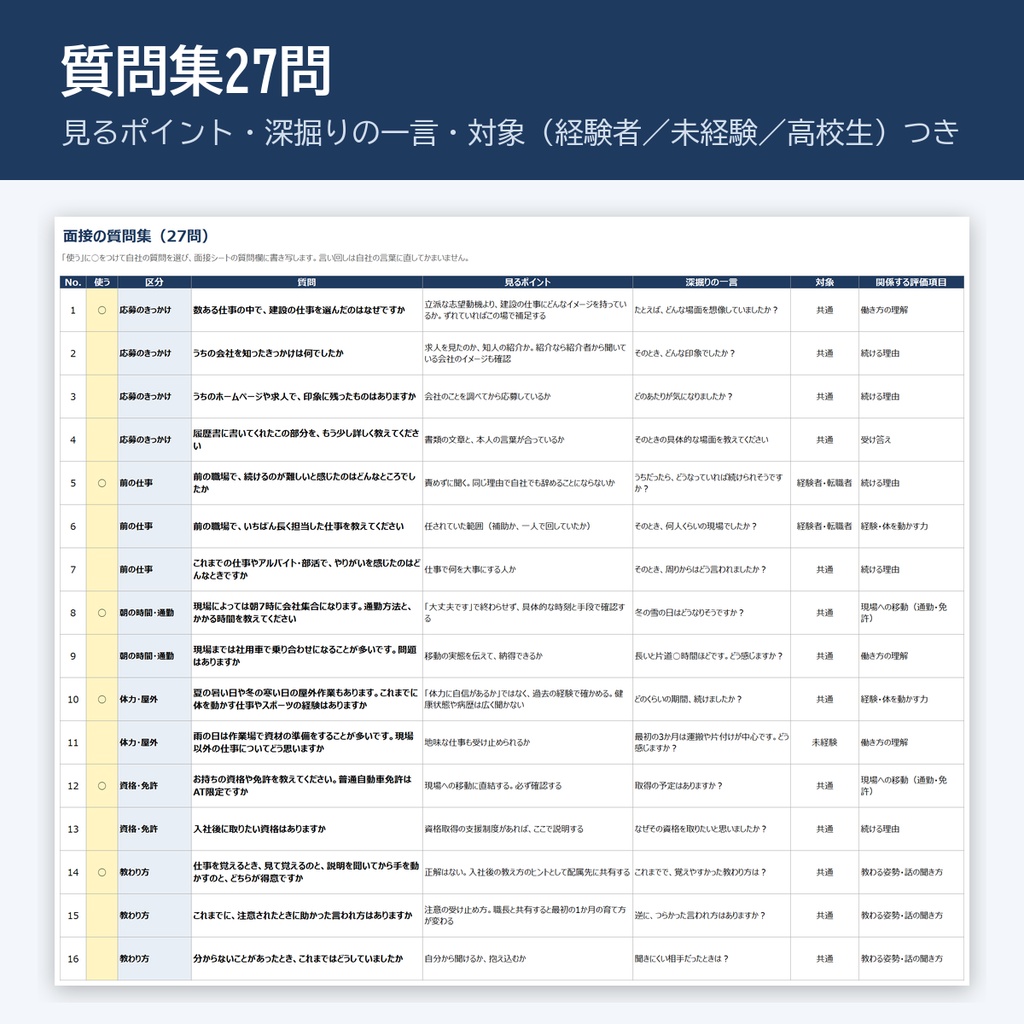Click 見るポイント cell 書類の文章と、本人の言葉が合っているか

click(x=528, y=440)
